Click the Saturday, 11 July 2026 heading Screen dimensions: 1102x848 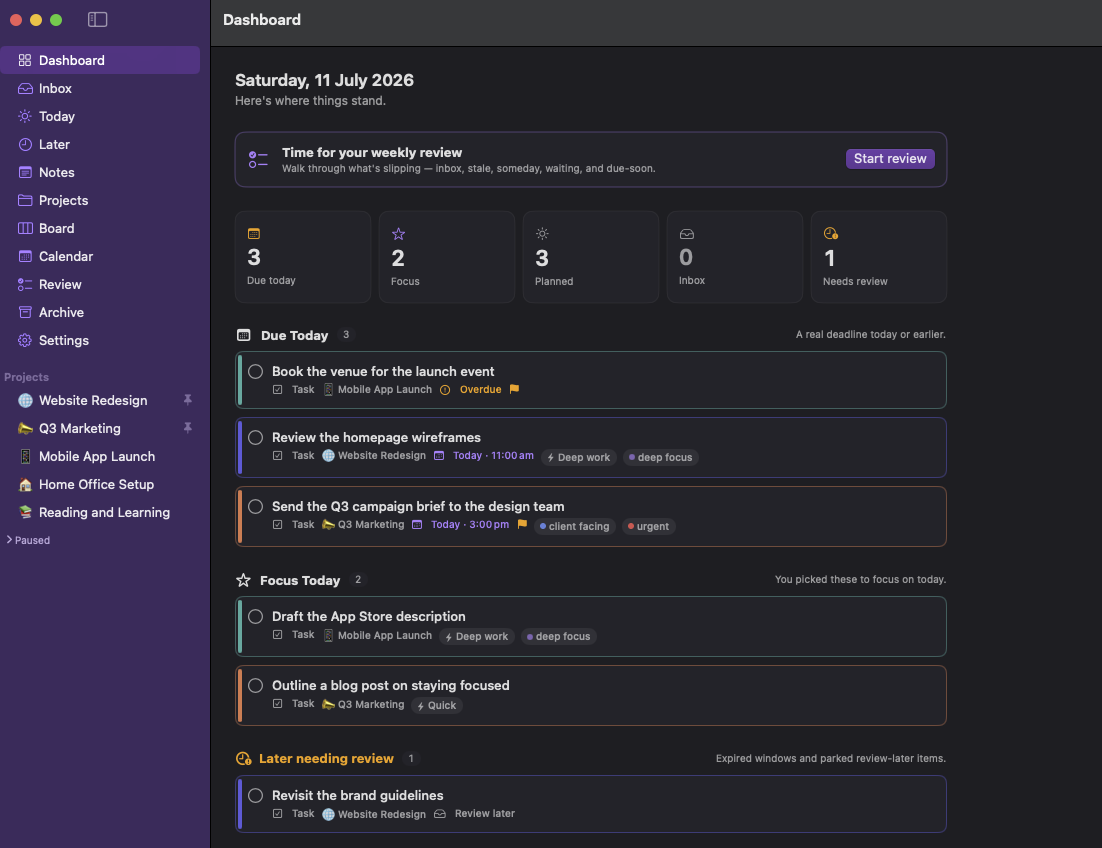click(324, 80)
